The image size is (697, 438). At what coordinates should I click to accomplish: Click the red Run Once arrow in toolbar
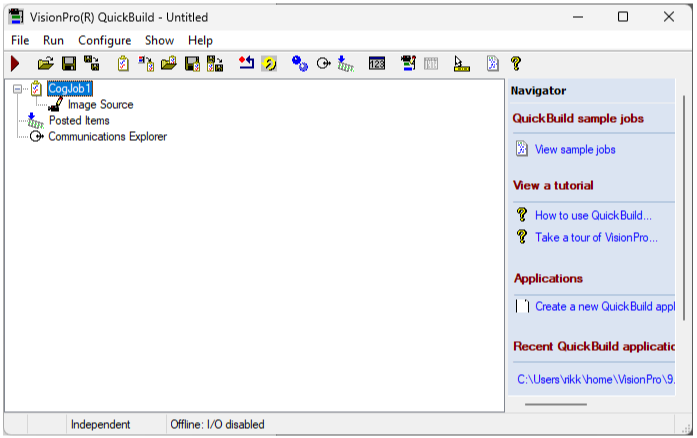click(16, 63)
